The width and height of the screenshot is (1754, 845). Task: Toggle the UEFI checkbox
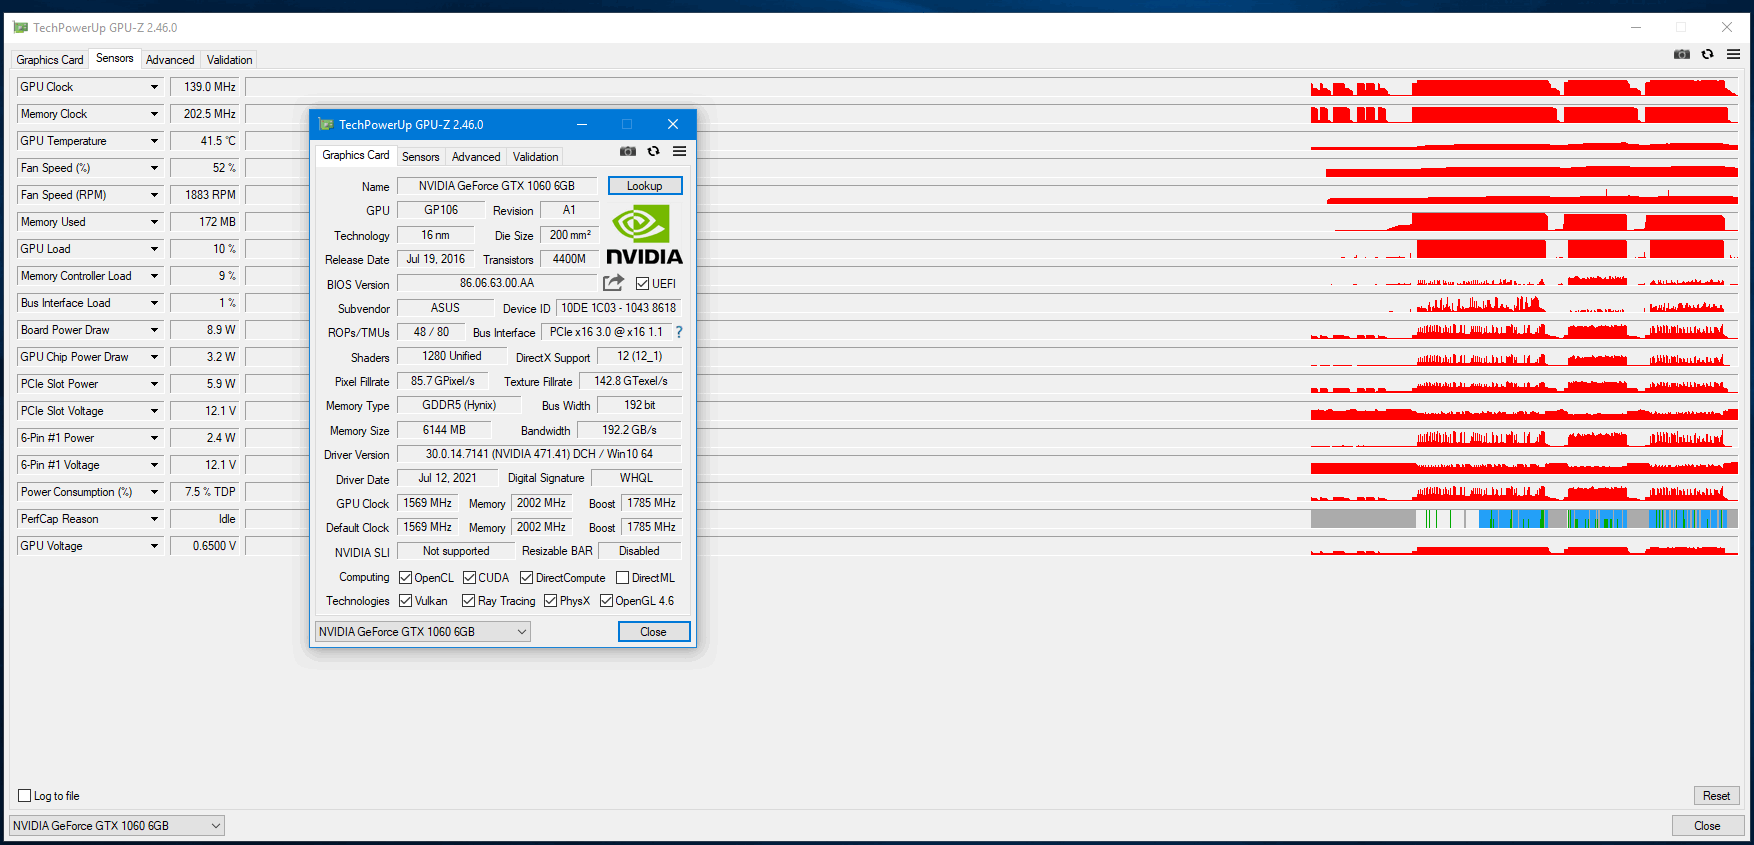[x=642, y=284]
